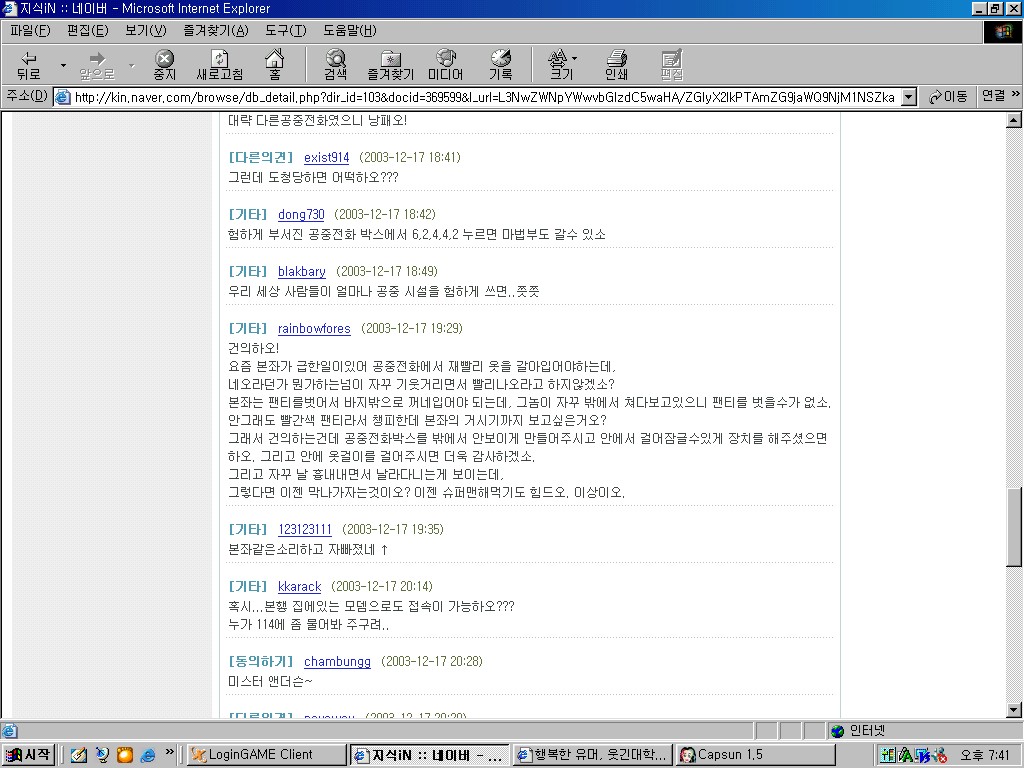The width and height of the screenshot is (1024, 768).
Task: Show the 기록 history panel icon
Action: pyautogui.click(x=501, y=65)
